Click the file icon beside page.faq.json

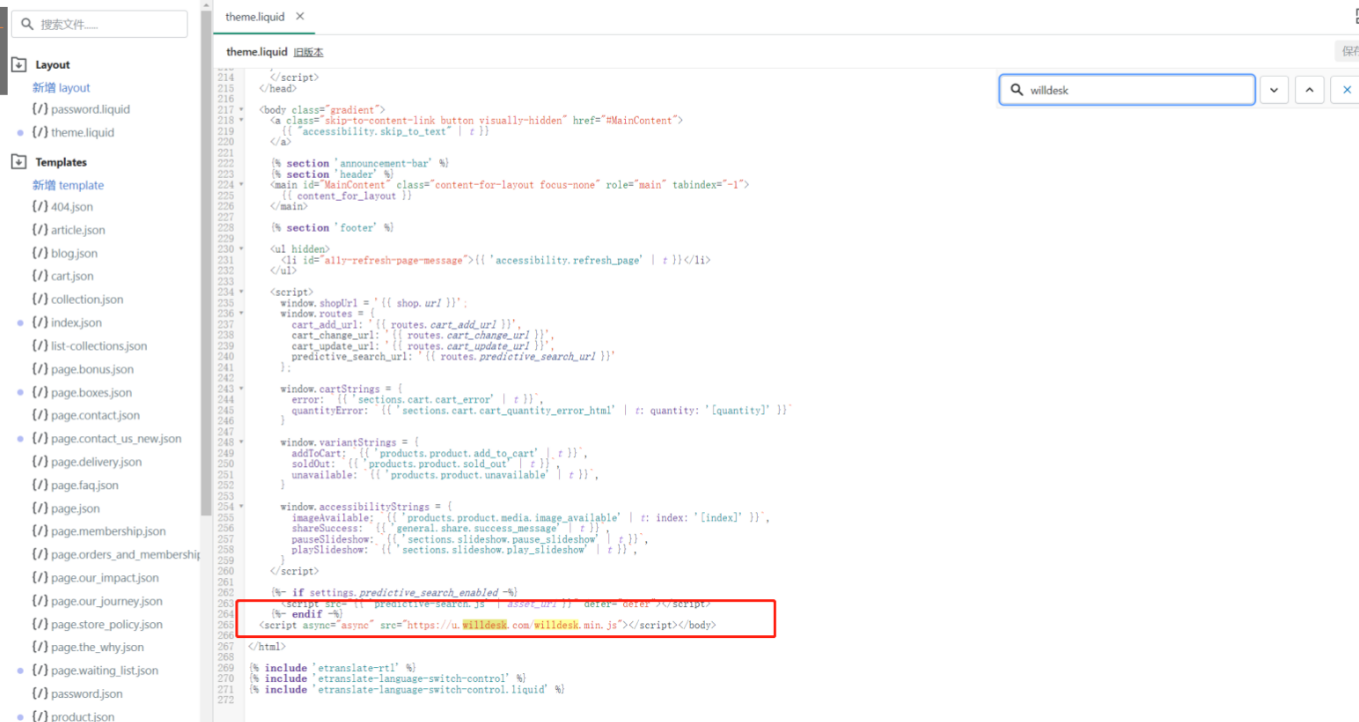(40, 485)
